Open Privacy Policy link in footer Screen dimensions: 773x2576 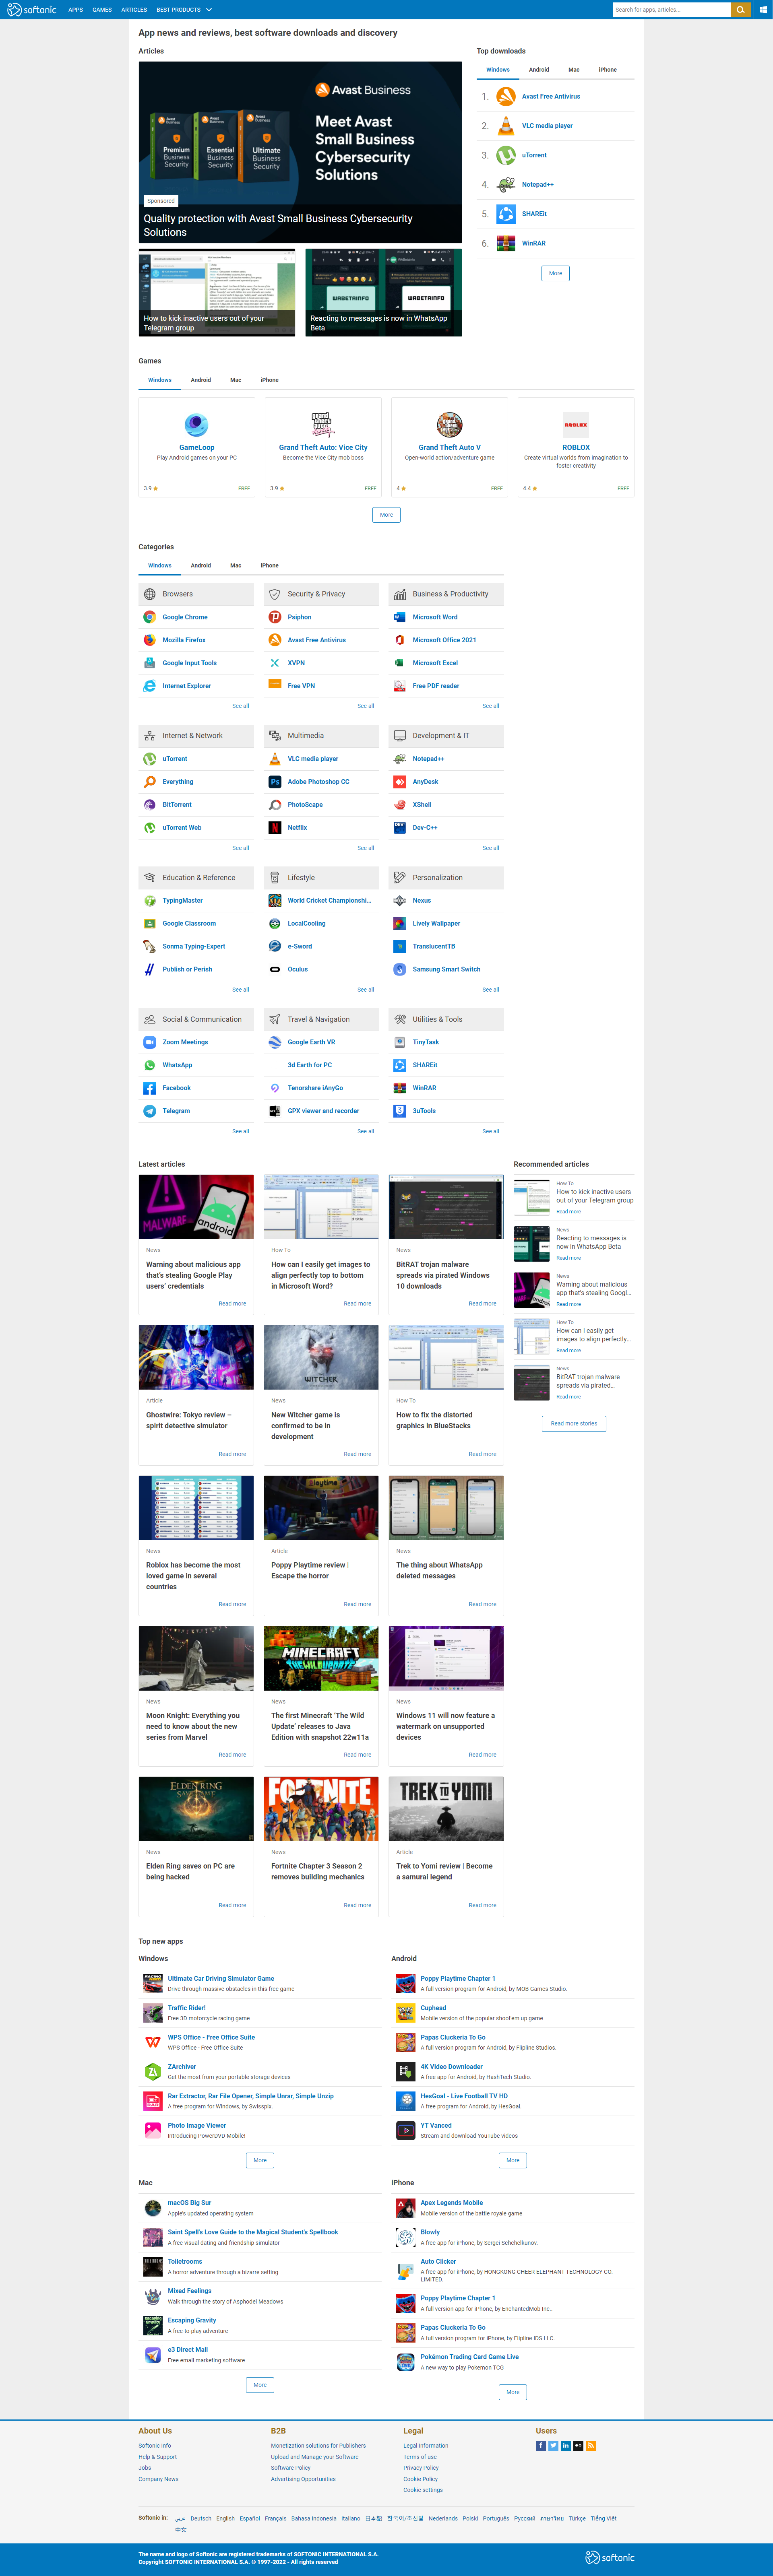[421, 2468]
